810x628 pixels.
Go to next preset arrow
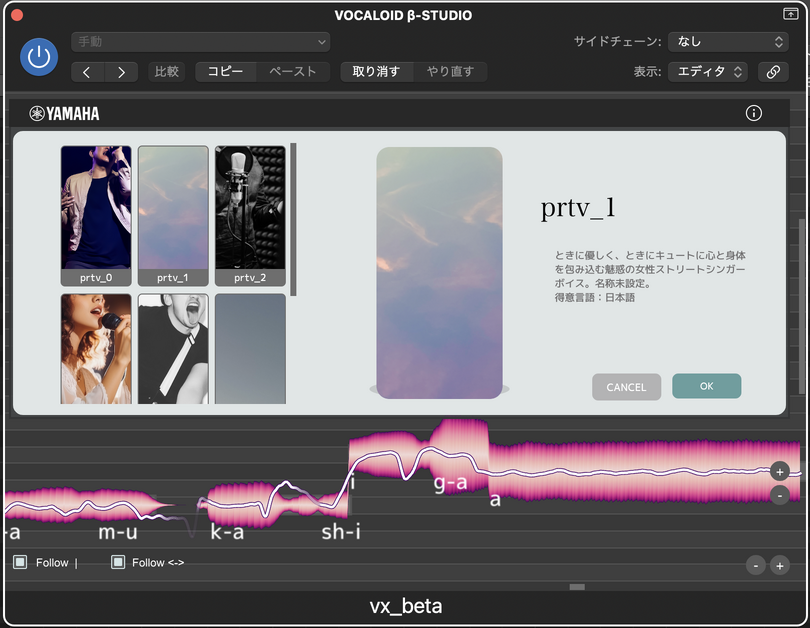click(x=121, y=72)
